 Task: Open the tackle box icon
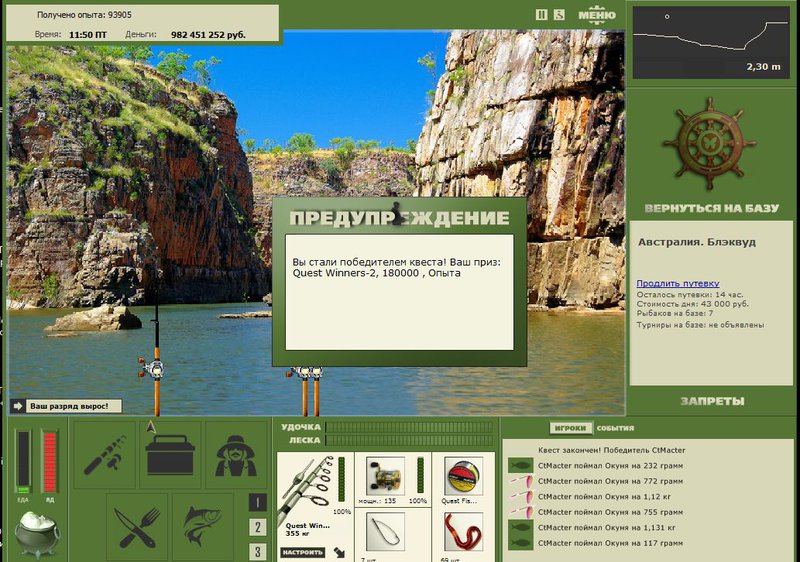(x=170, y=454)
